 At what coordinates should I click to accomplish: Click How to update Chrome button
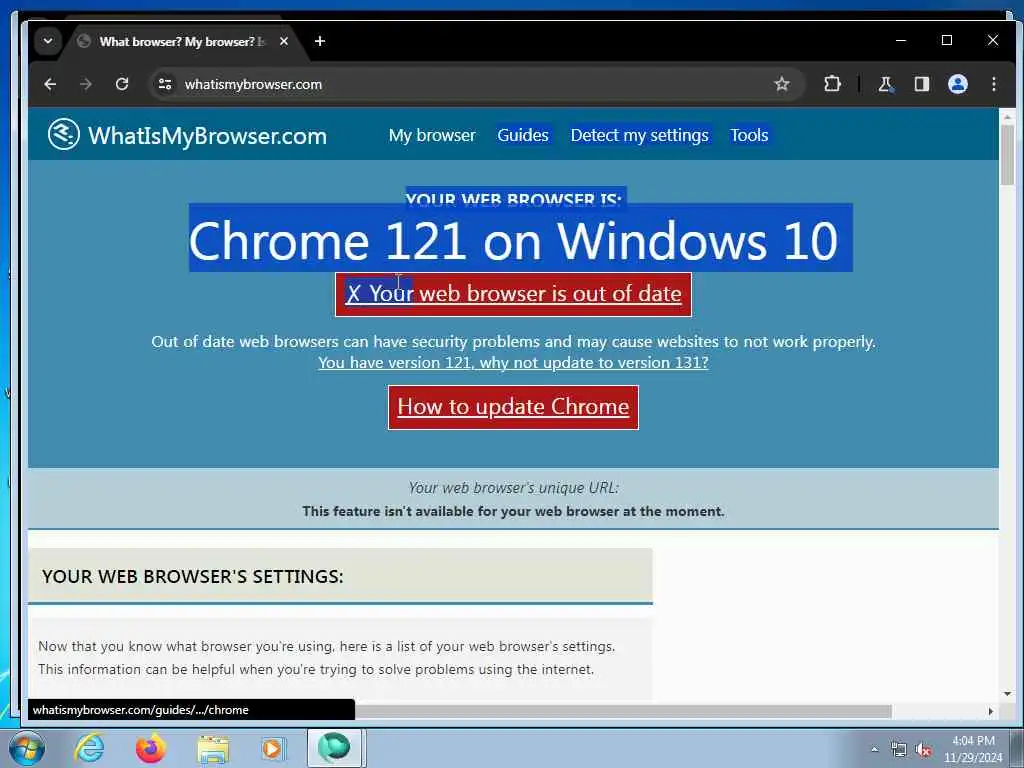513,407
